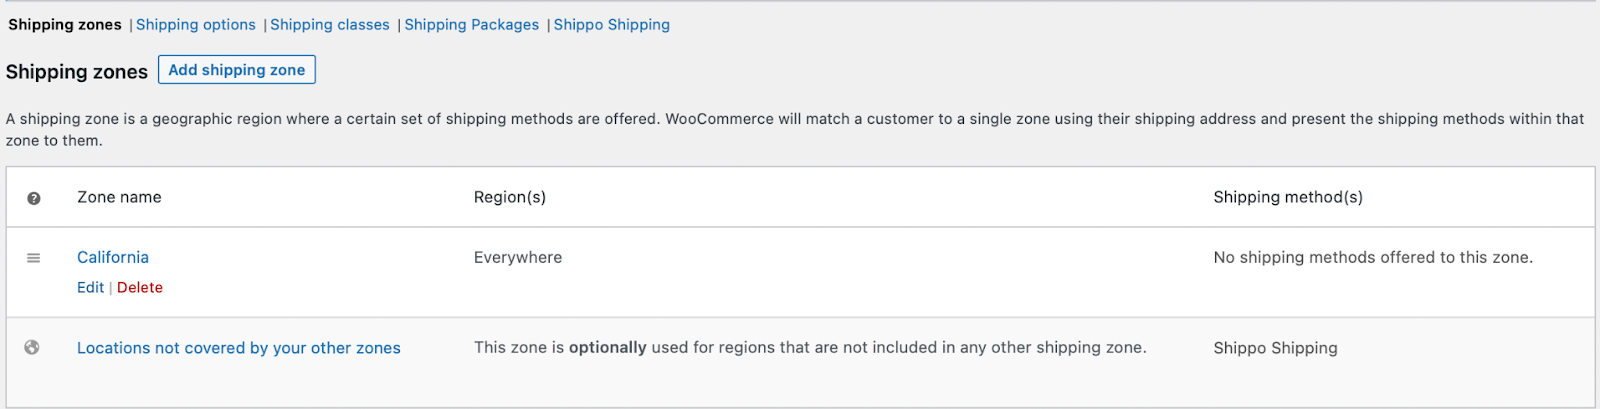Click the Shipping zones page heading

point(77,72)
